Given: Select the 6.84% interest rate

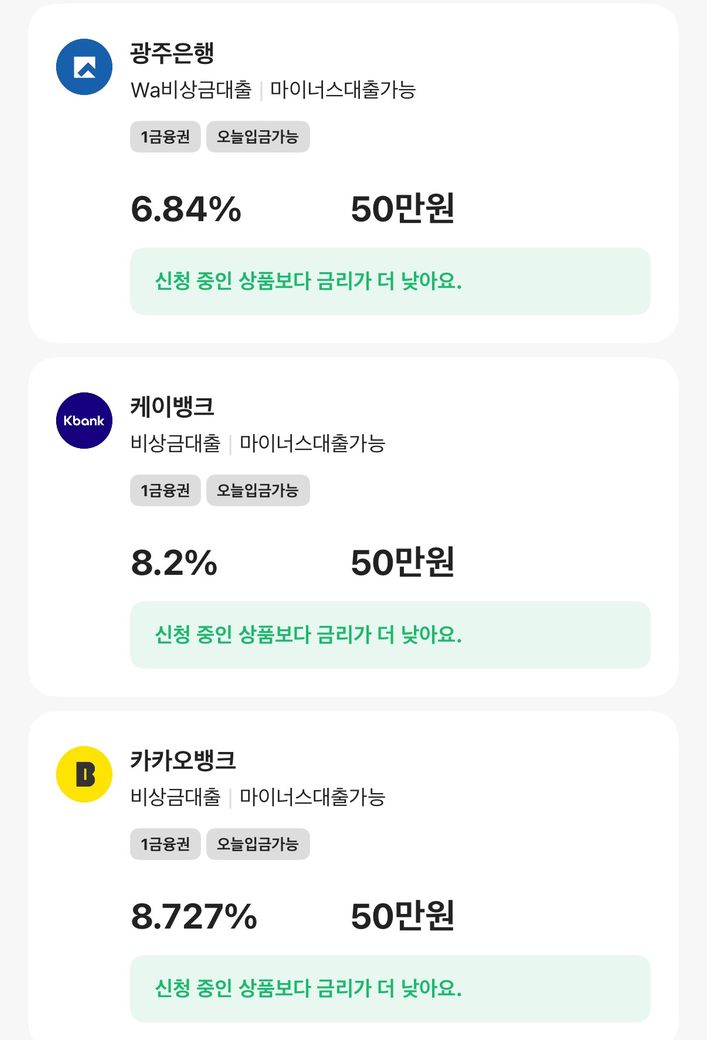Looking at the screenshot, I should [x=186, y=210].
